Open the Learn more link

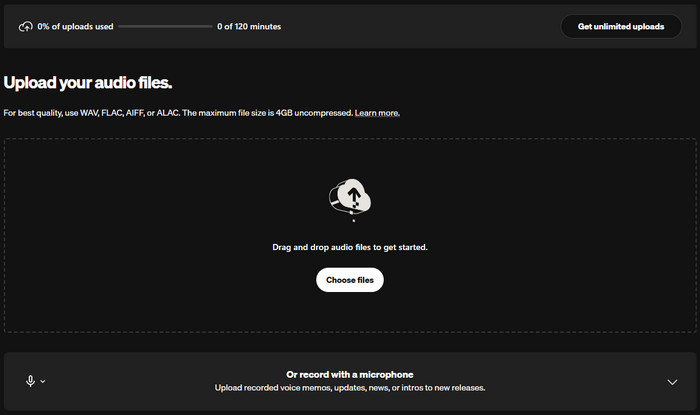377,113
